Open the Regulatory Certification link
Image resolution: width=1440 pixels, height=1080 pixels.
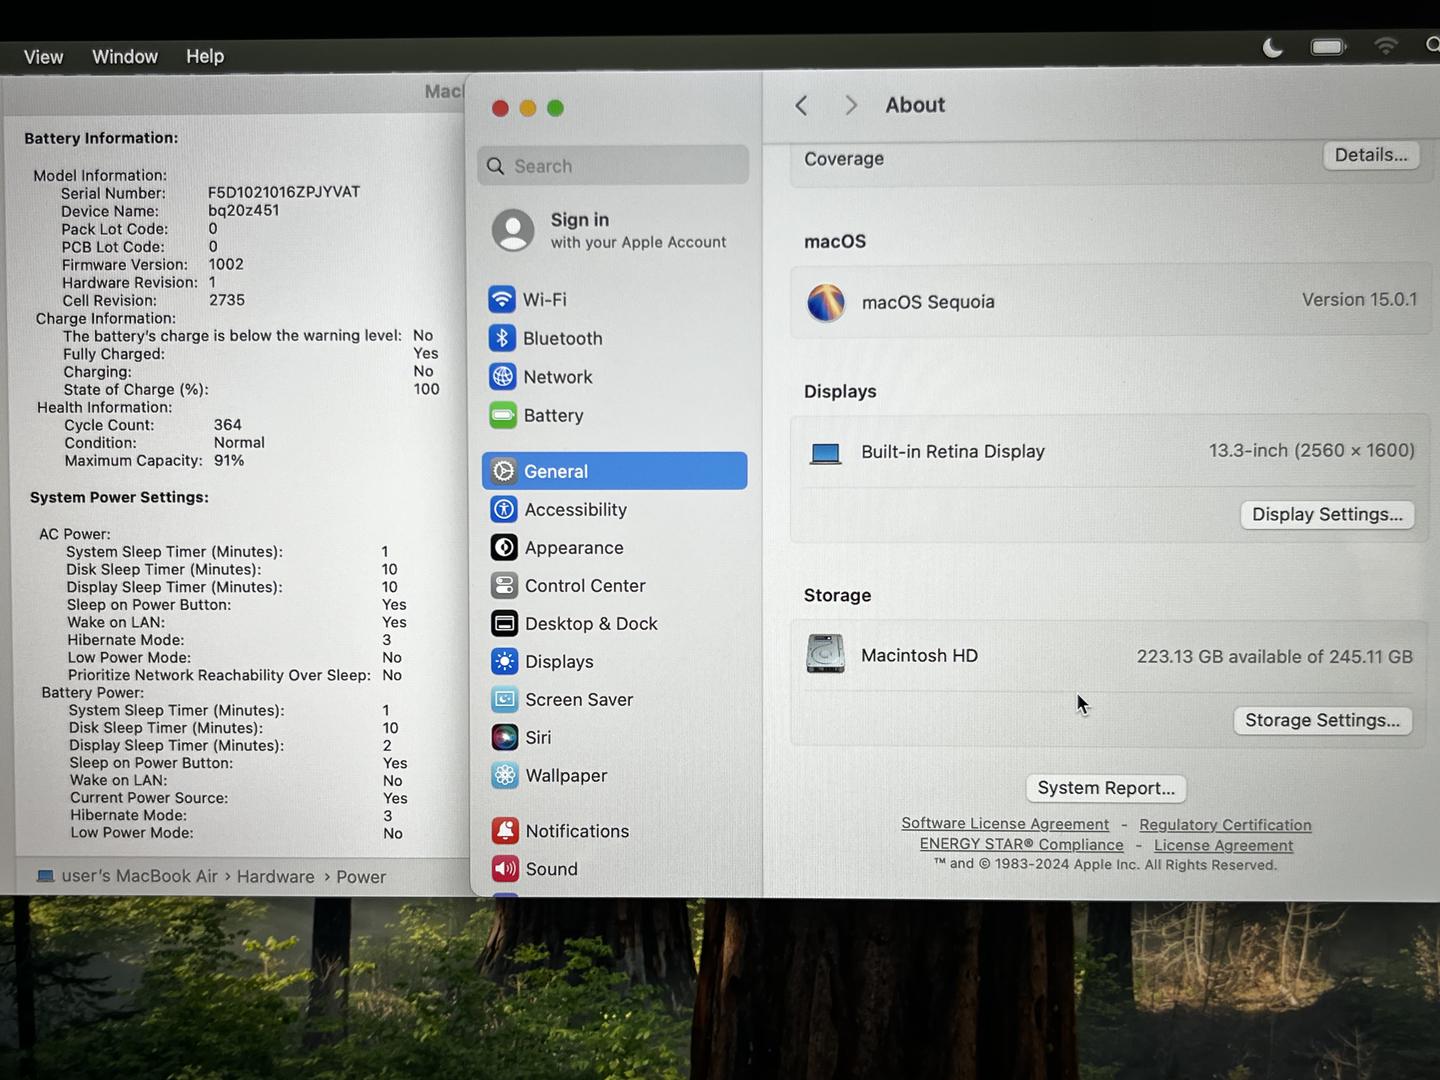pos(1225,825)
